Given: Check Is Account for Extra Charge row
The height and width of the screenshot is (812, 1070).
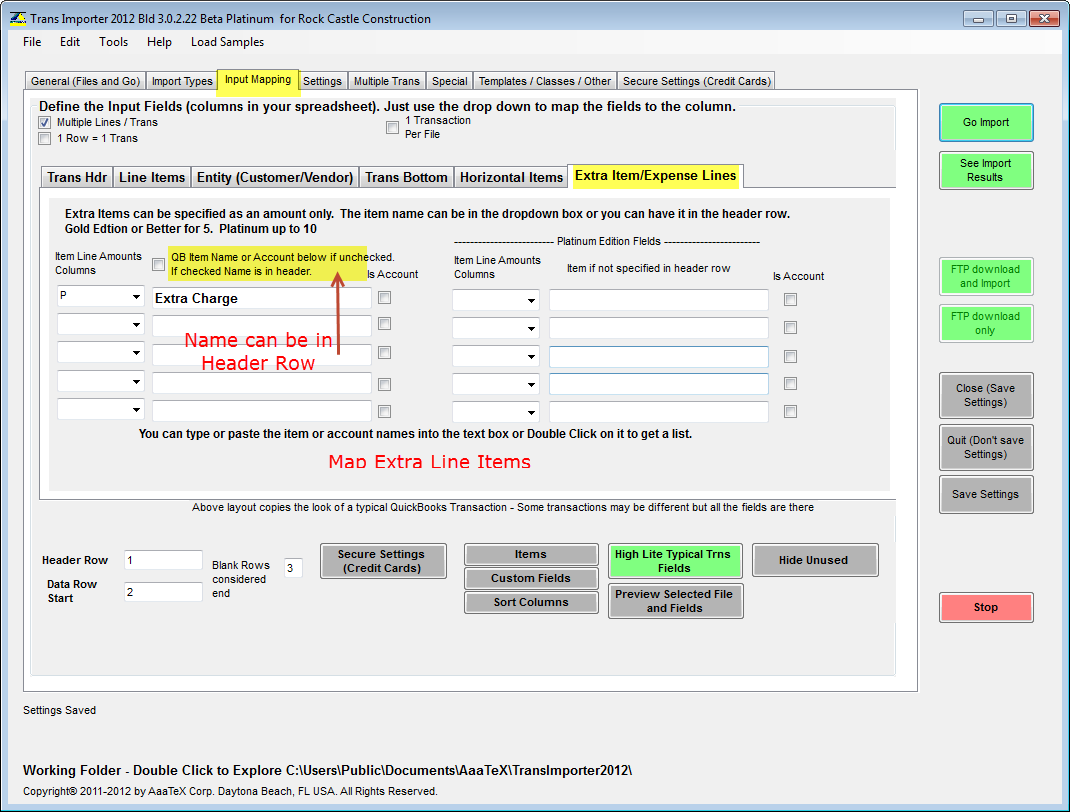Looking at the screenshot, I should tap(385, 298).
